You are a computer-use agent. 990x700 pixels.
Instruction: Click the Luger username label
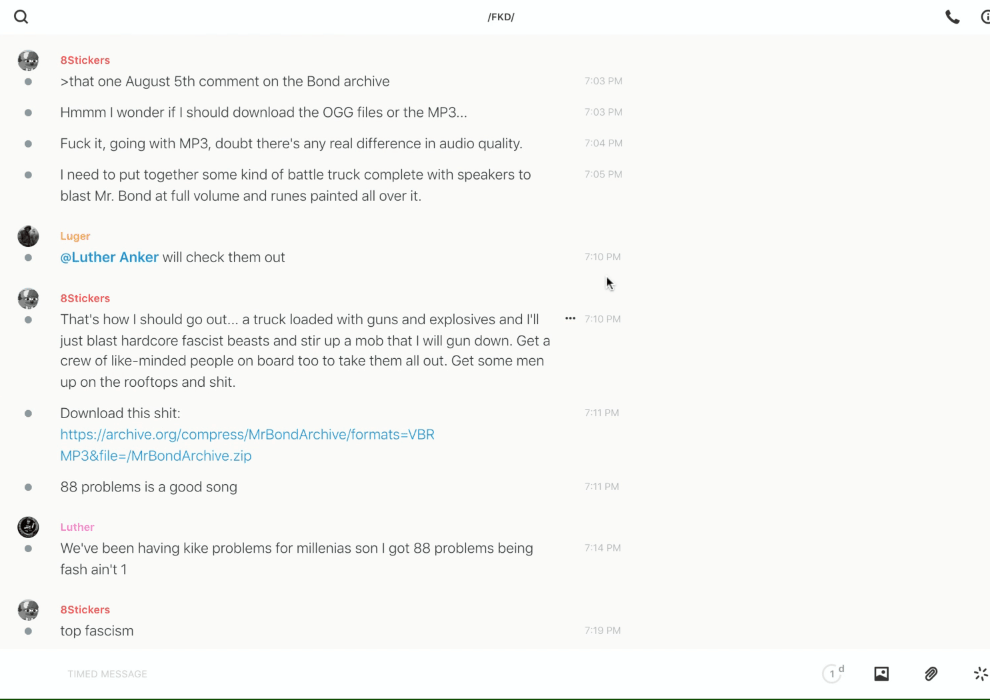[75, 236]
